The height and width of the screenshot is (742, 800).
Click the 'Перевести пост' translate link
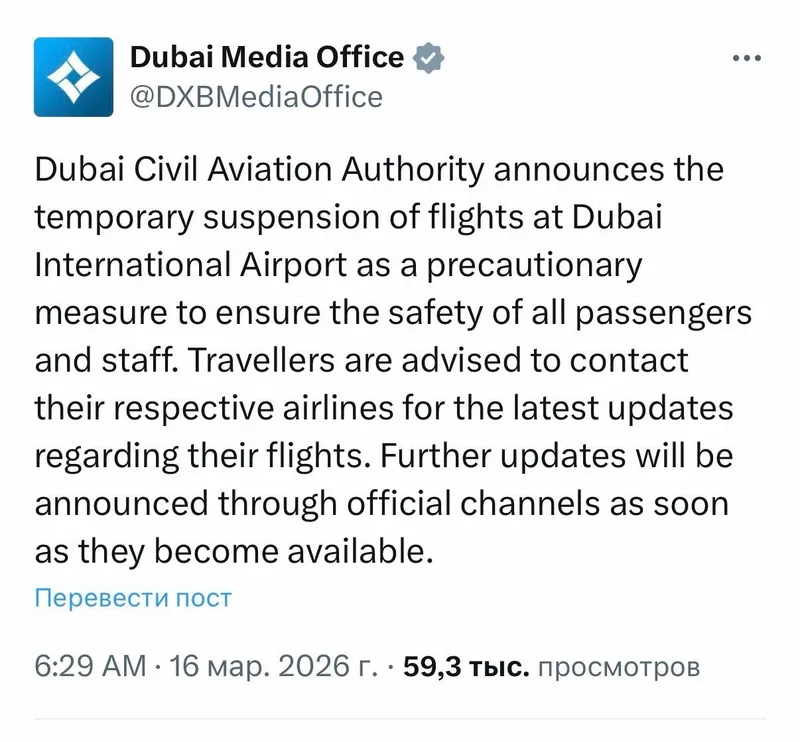pos(133,598)
